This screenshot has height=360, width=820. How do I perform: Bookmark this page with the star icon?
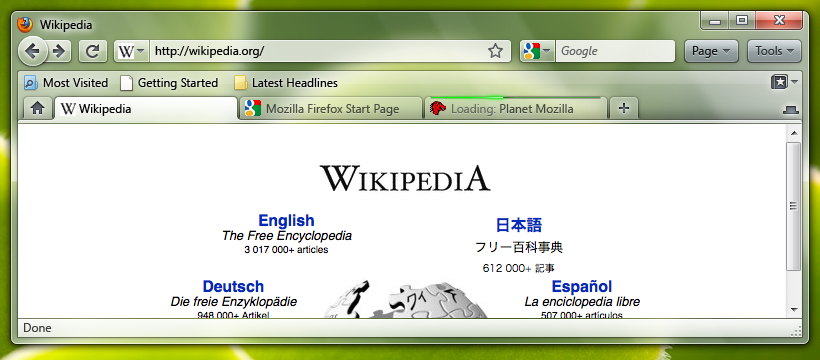coord(495,51)
